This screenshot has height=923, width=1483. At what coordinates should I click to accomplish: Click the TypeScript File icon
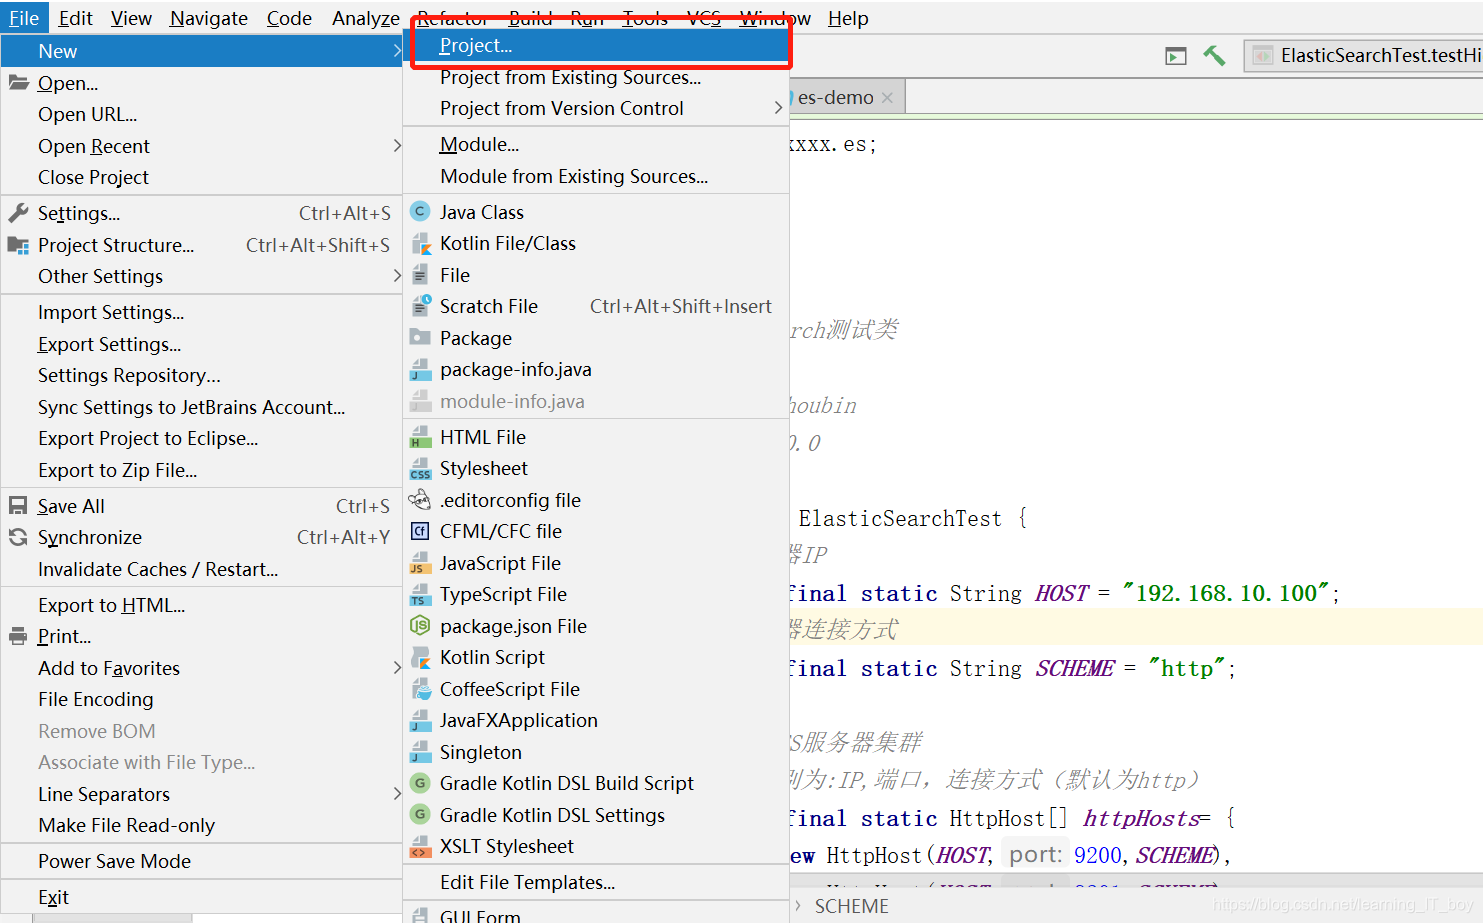421,594
